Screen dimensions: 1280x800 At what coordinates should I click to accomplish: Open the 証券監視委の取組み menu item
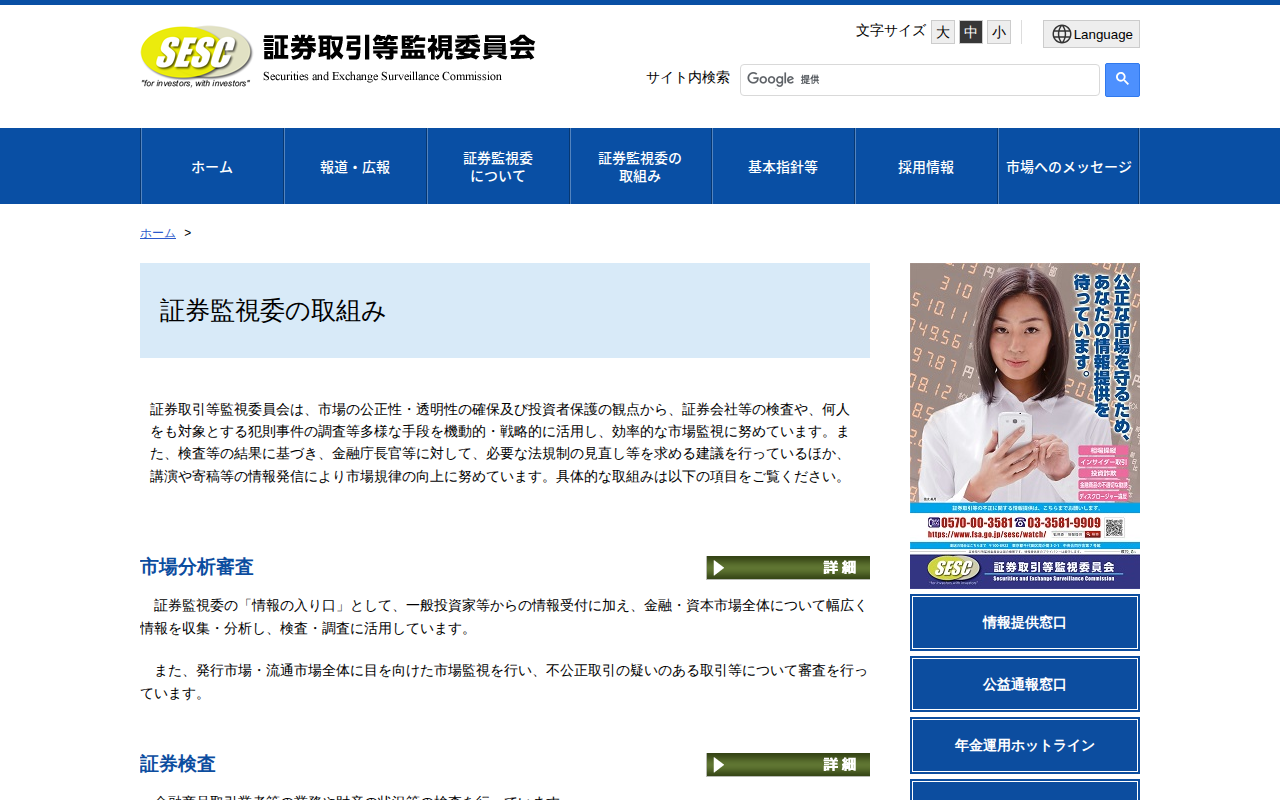click(x=641, y=166)
